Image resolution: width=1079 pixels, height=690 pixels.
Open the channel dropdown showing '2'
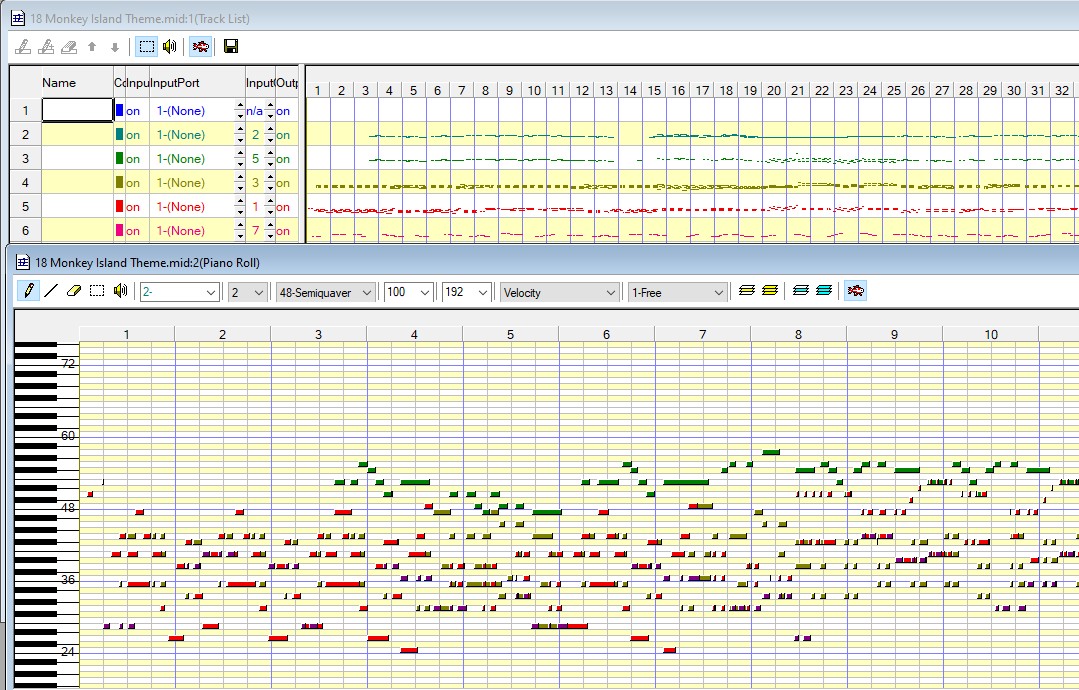pyautogui.click(x=248, y=292)
